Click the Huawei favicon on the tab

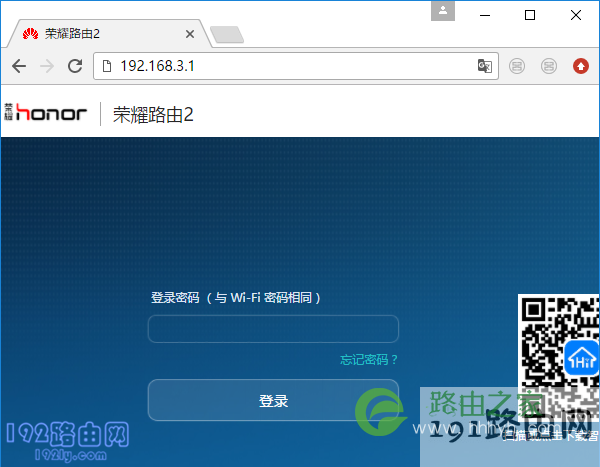pos(30,34)
